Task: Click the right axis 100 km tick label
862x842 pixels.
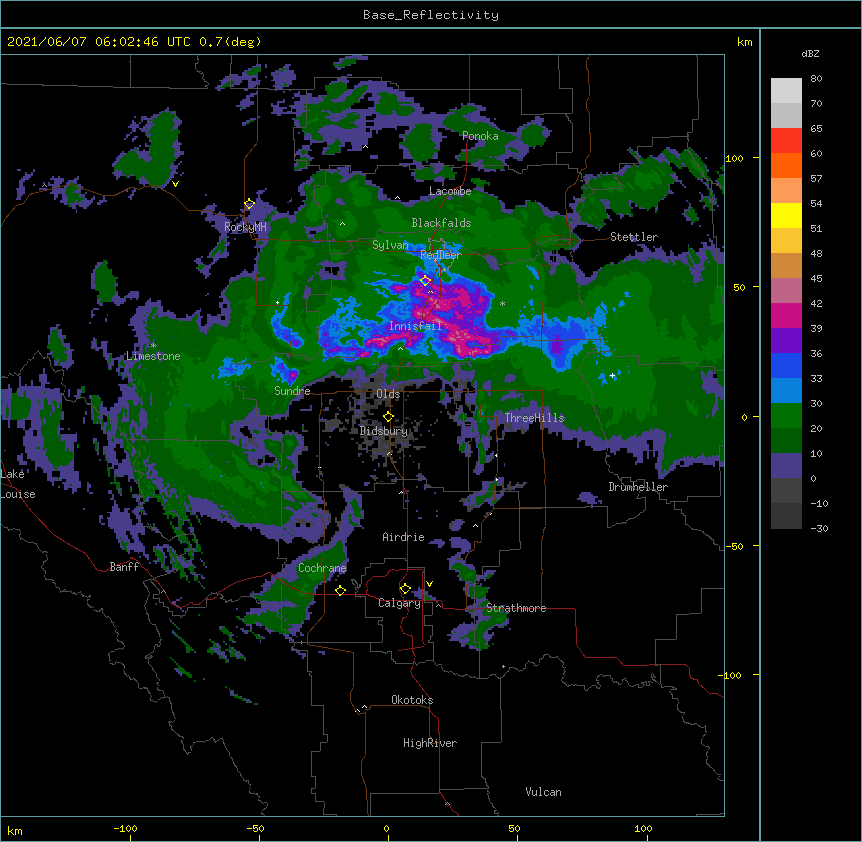Action: [734, 158]
